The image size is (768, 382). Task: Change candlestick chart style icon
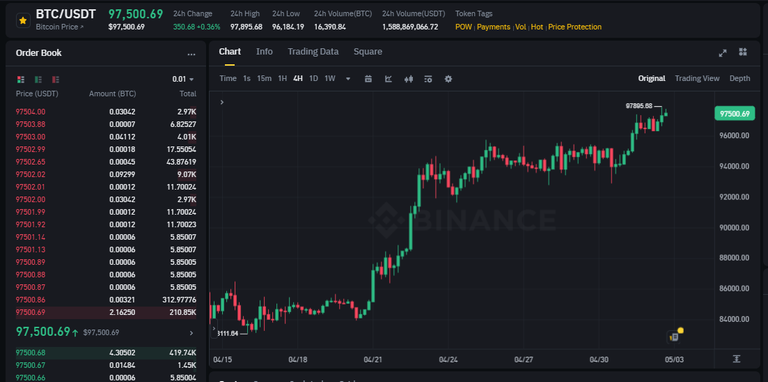click(408, 79)
